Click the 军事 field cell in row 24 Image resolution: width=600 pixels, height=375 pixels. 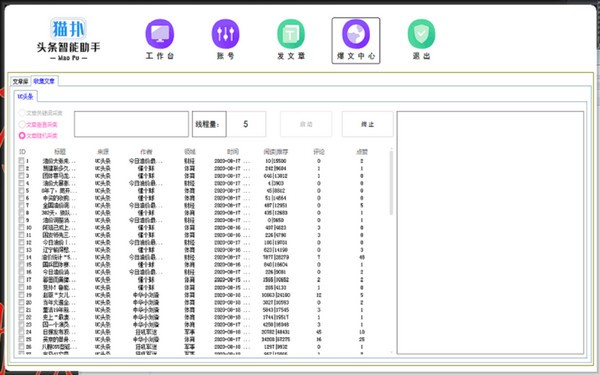(189, 332)
